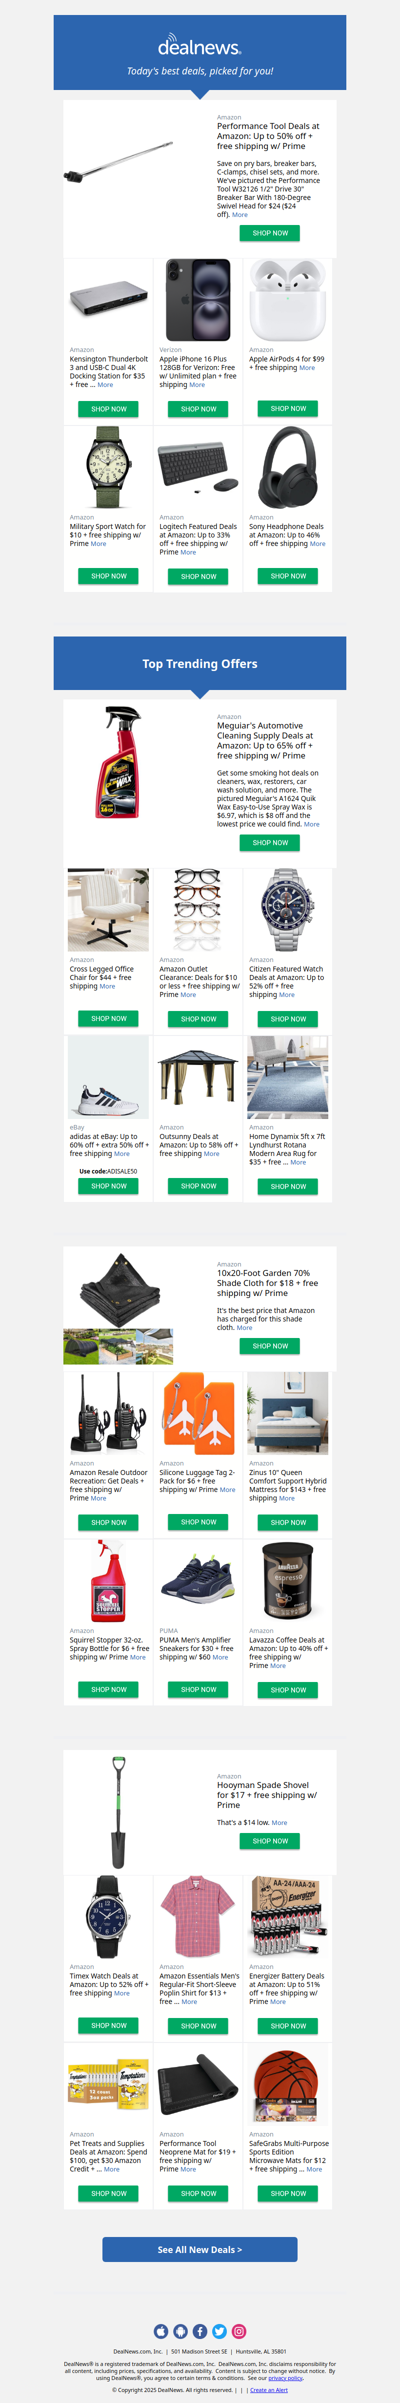Click the Apple App Store icon in footer
400x2403 pixels.
(161, 2331)
